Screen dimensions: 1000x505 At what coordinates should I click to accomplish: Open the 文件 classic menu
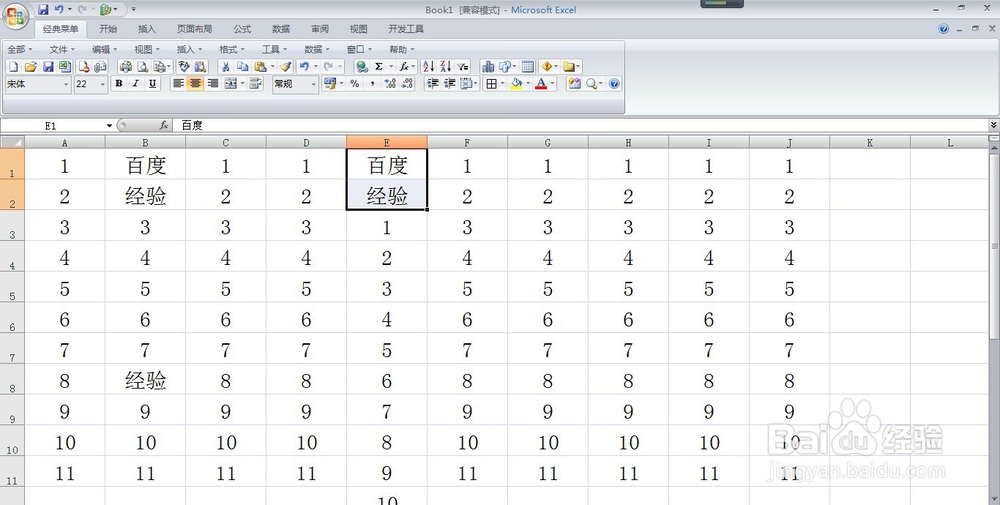point(62,49)
